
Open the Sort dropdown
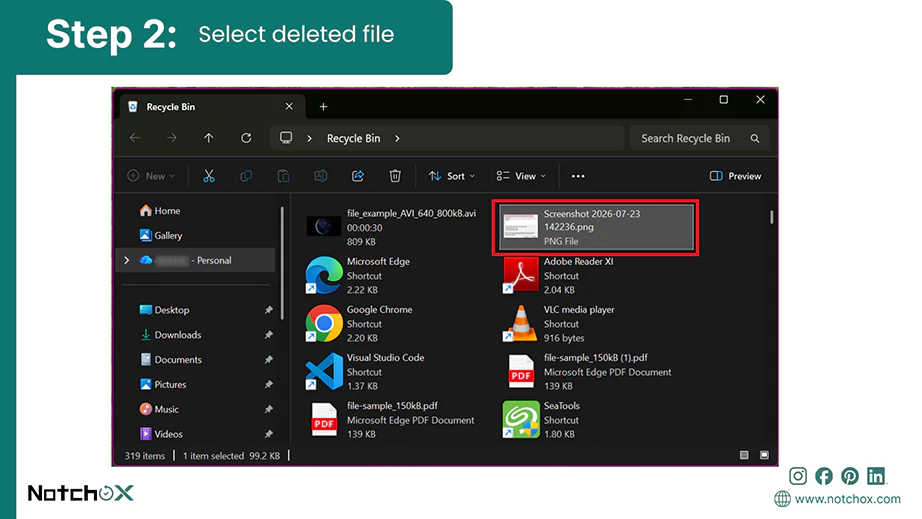[x=452, y=176]
